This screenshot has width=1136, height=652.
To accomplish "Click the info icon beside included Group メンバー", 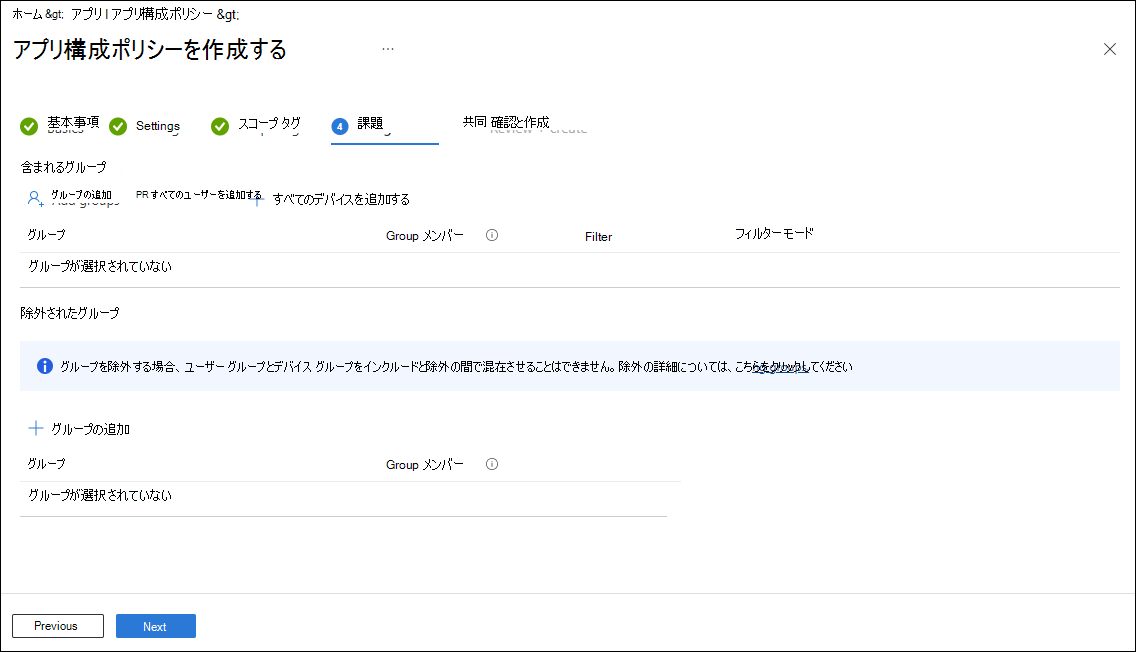I will coord(492,235).
